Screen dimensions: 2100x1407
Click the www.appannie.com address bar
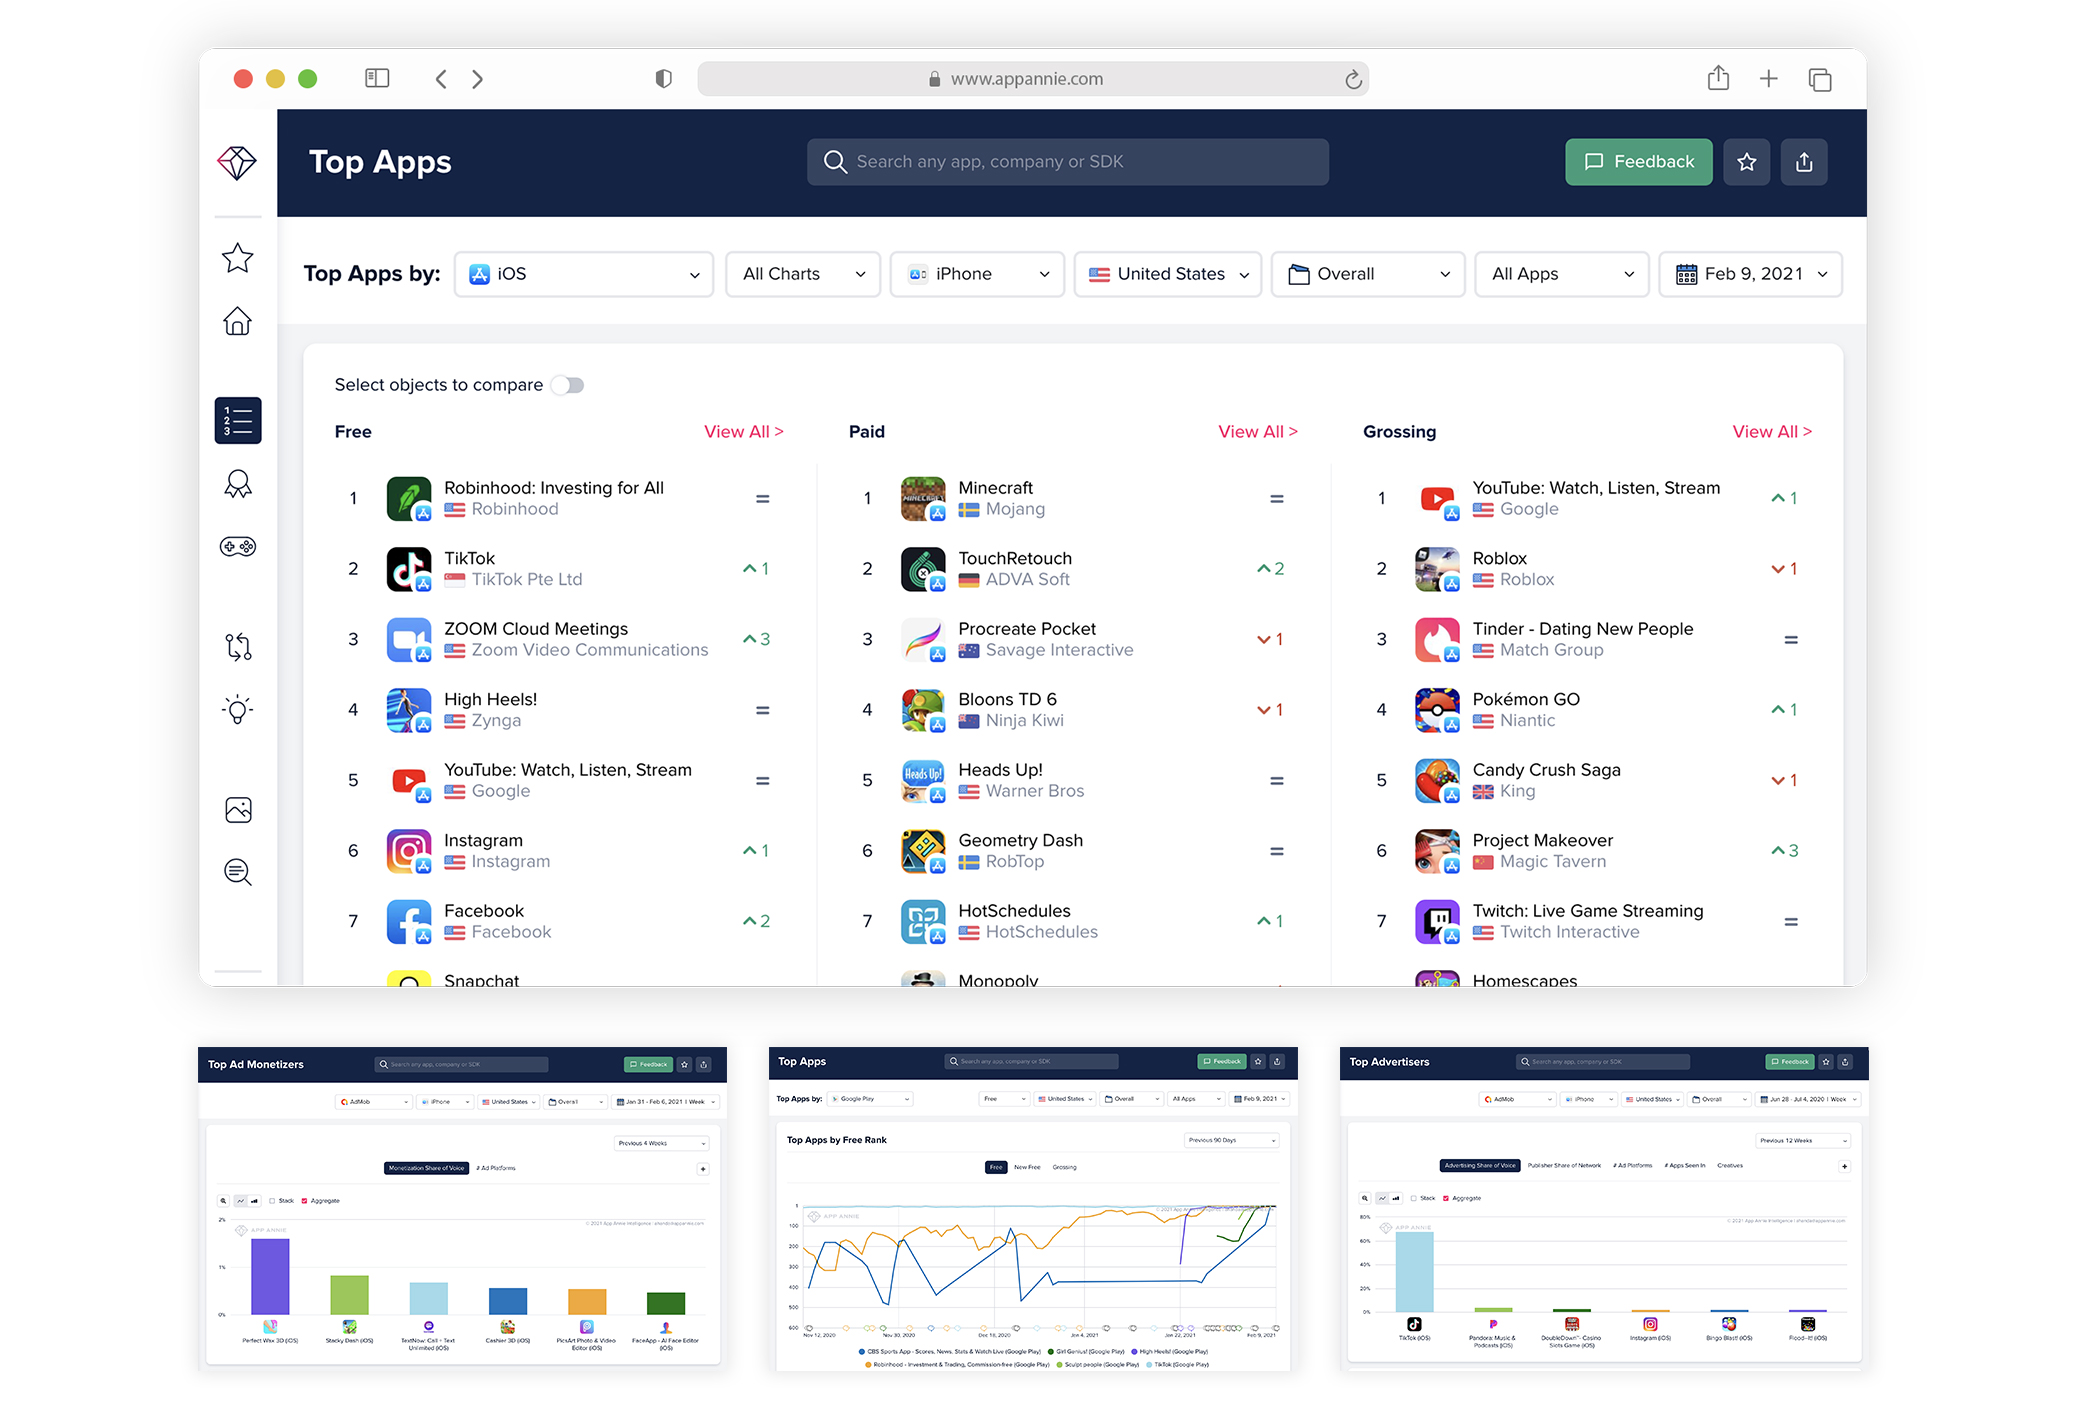[x=1033, y=79]
